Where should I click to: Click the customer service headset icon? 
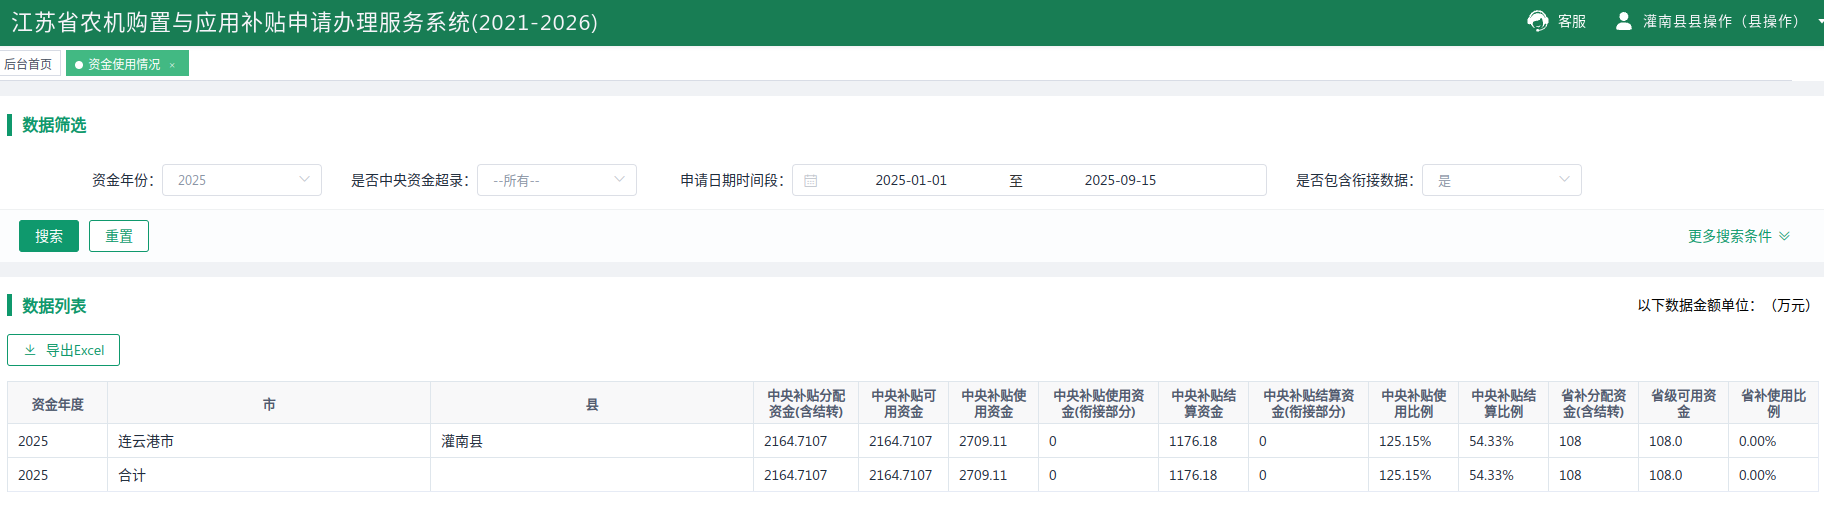click(1537, 21)
